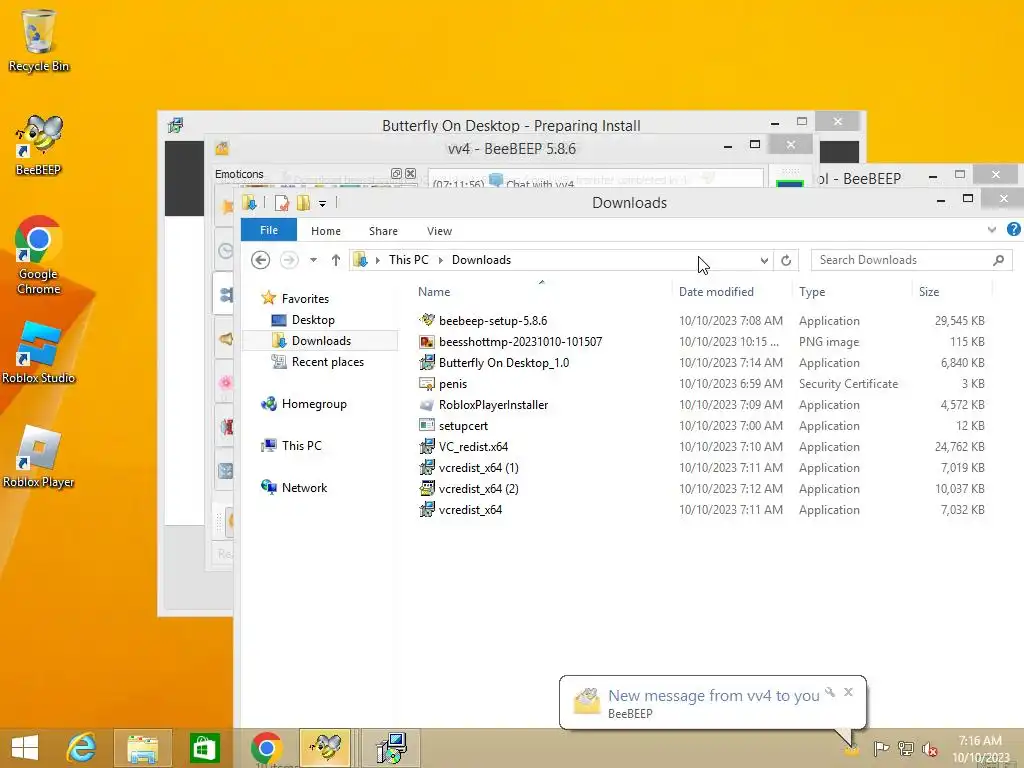Sort by the Size column header
Screen dimensions: 1024x768
pyautogui.click(x=929, y=292)
